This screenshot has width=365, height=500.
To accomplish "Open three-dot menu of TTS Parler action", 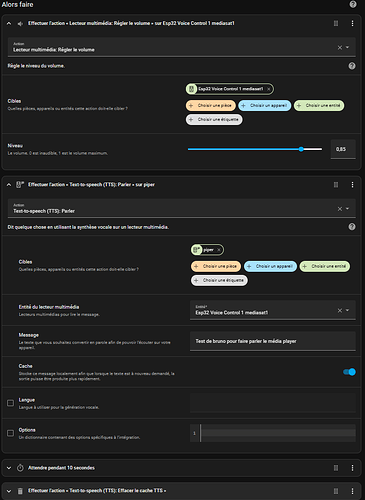I will [352, 185].
